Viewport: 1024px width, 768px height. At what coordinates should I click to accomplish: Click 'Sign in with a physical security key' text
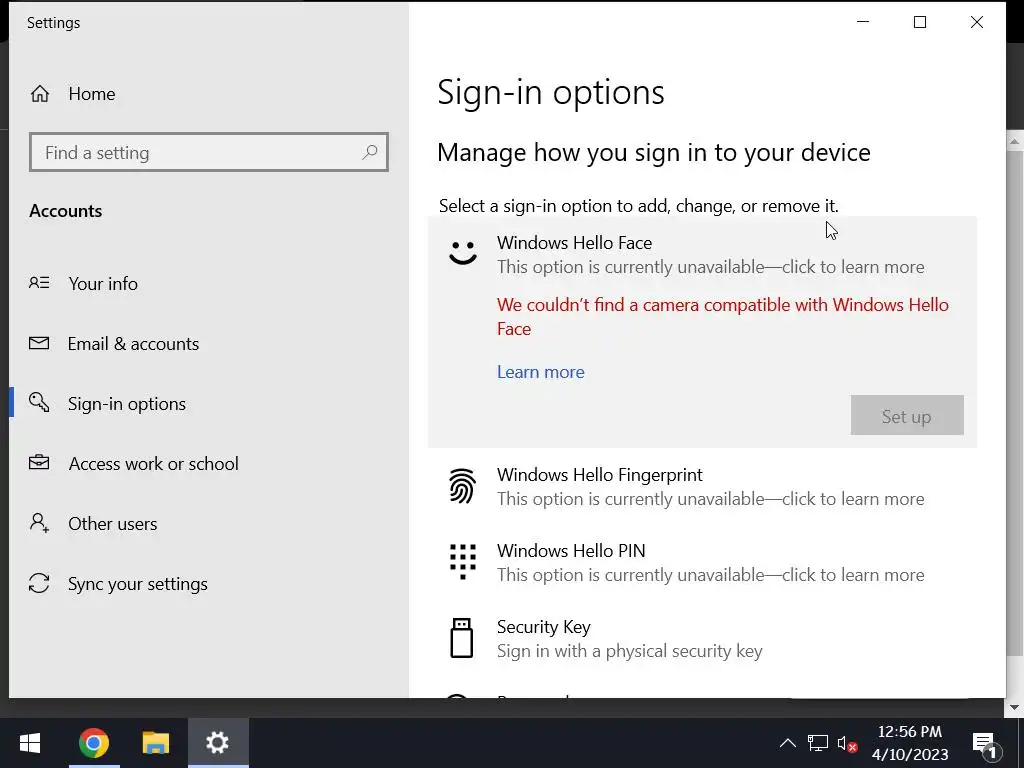630,651
